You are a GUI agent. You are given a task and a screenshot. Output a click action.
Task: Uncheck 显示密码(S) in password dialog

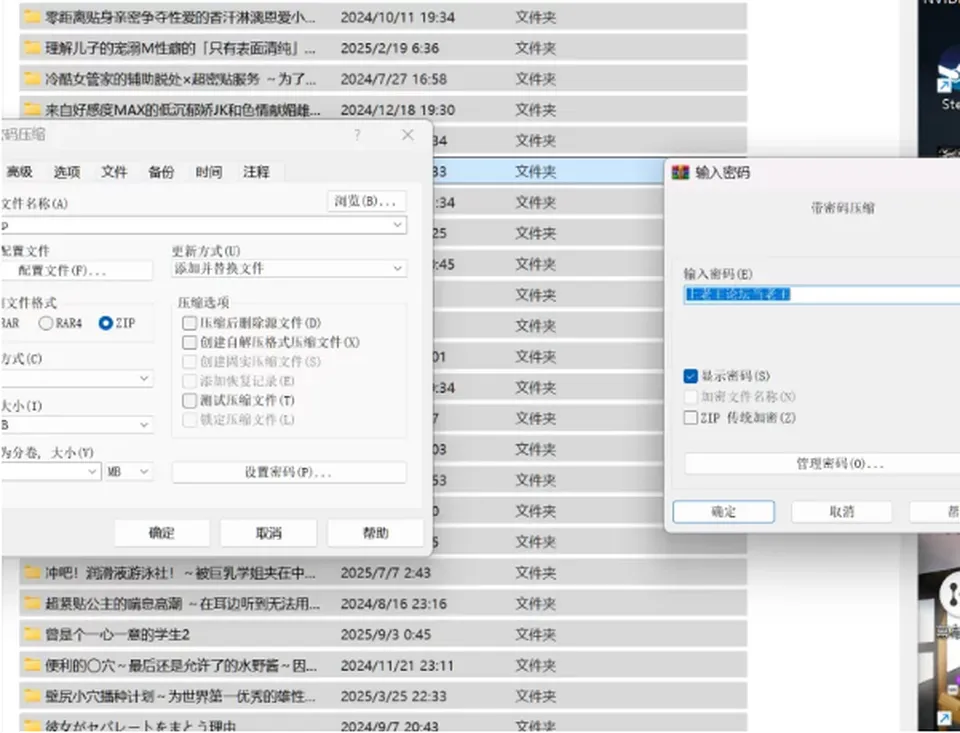click(691, 376)
